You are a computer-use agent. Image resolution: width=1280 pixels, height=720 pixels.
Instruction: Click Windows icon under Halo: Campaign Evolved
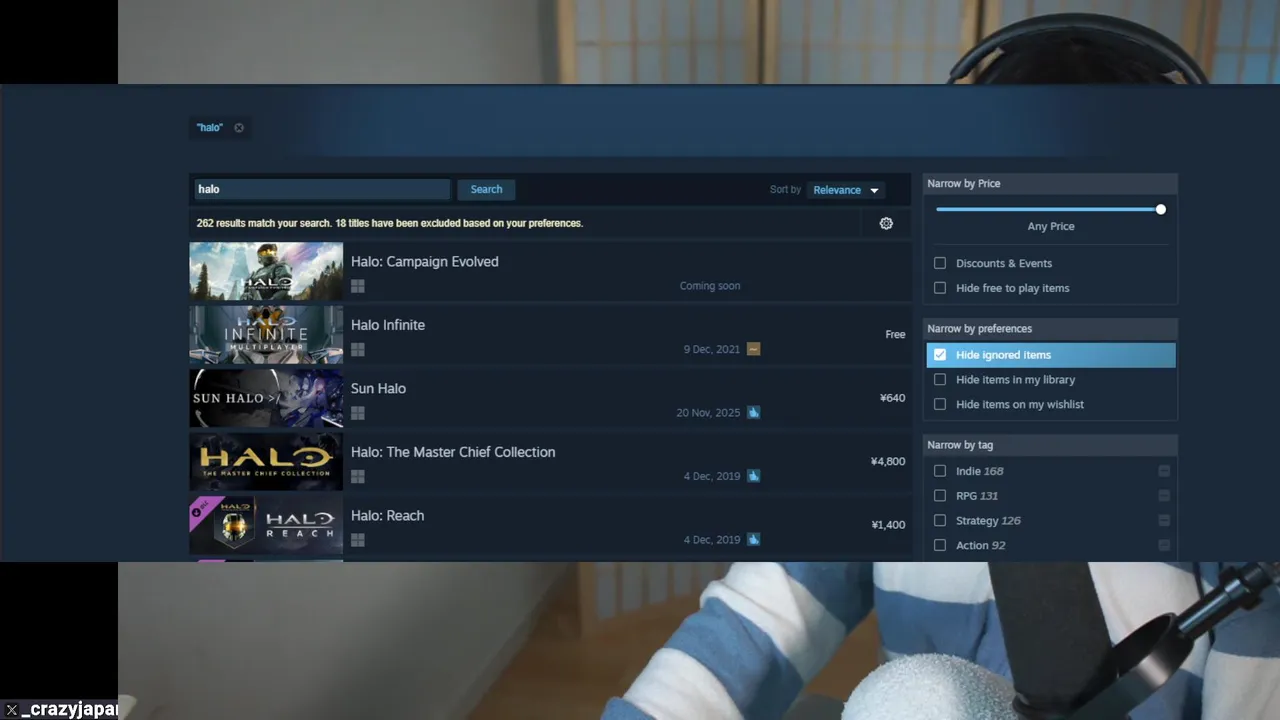pyautogui.click(x=358, y=286)
